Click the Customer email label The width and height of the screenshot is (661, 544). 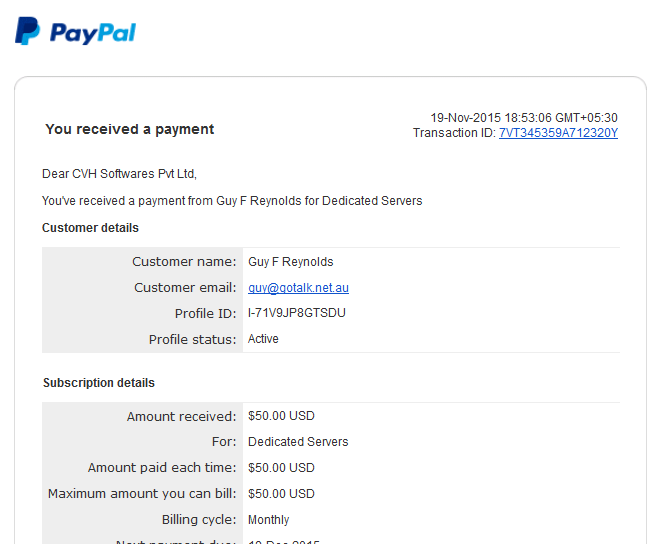click(x=185, y=288)
